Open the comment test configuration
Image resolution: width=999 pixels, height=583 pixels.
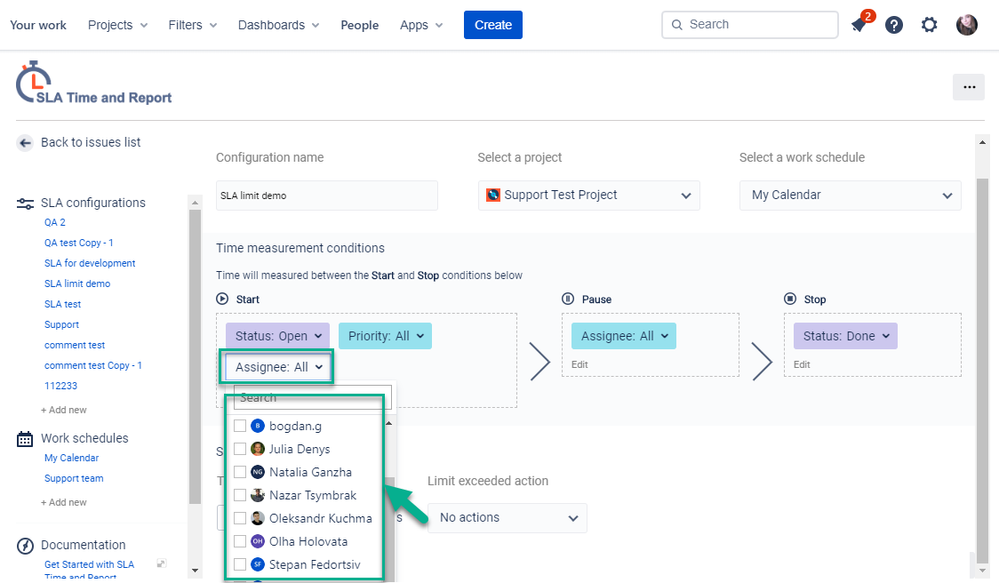coord(75,345)
